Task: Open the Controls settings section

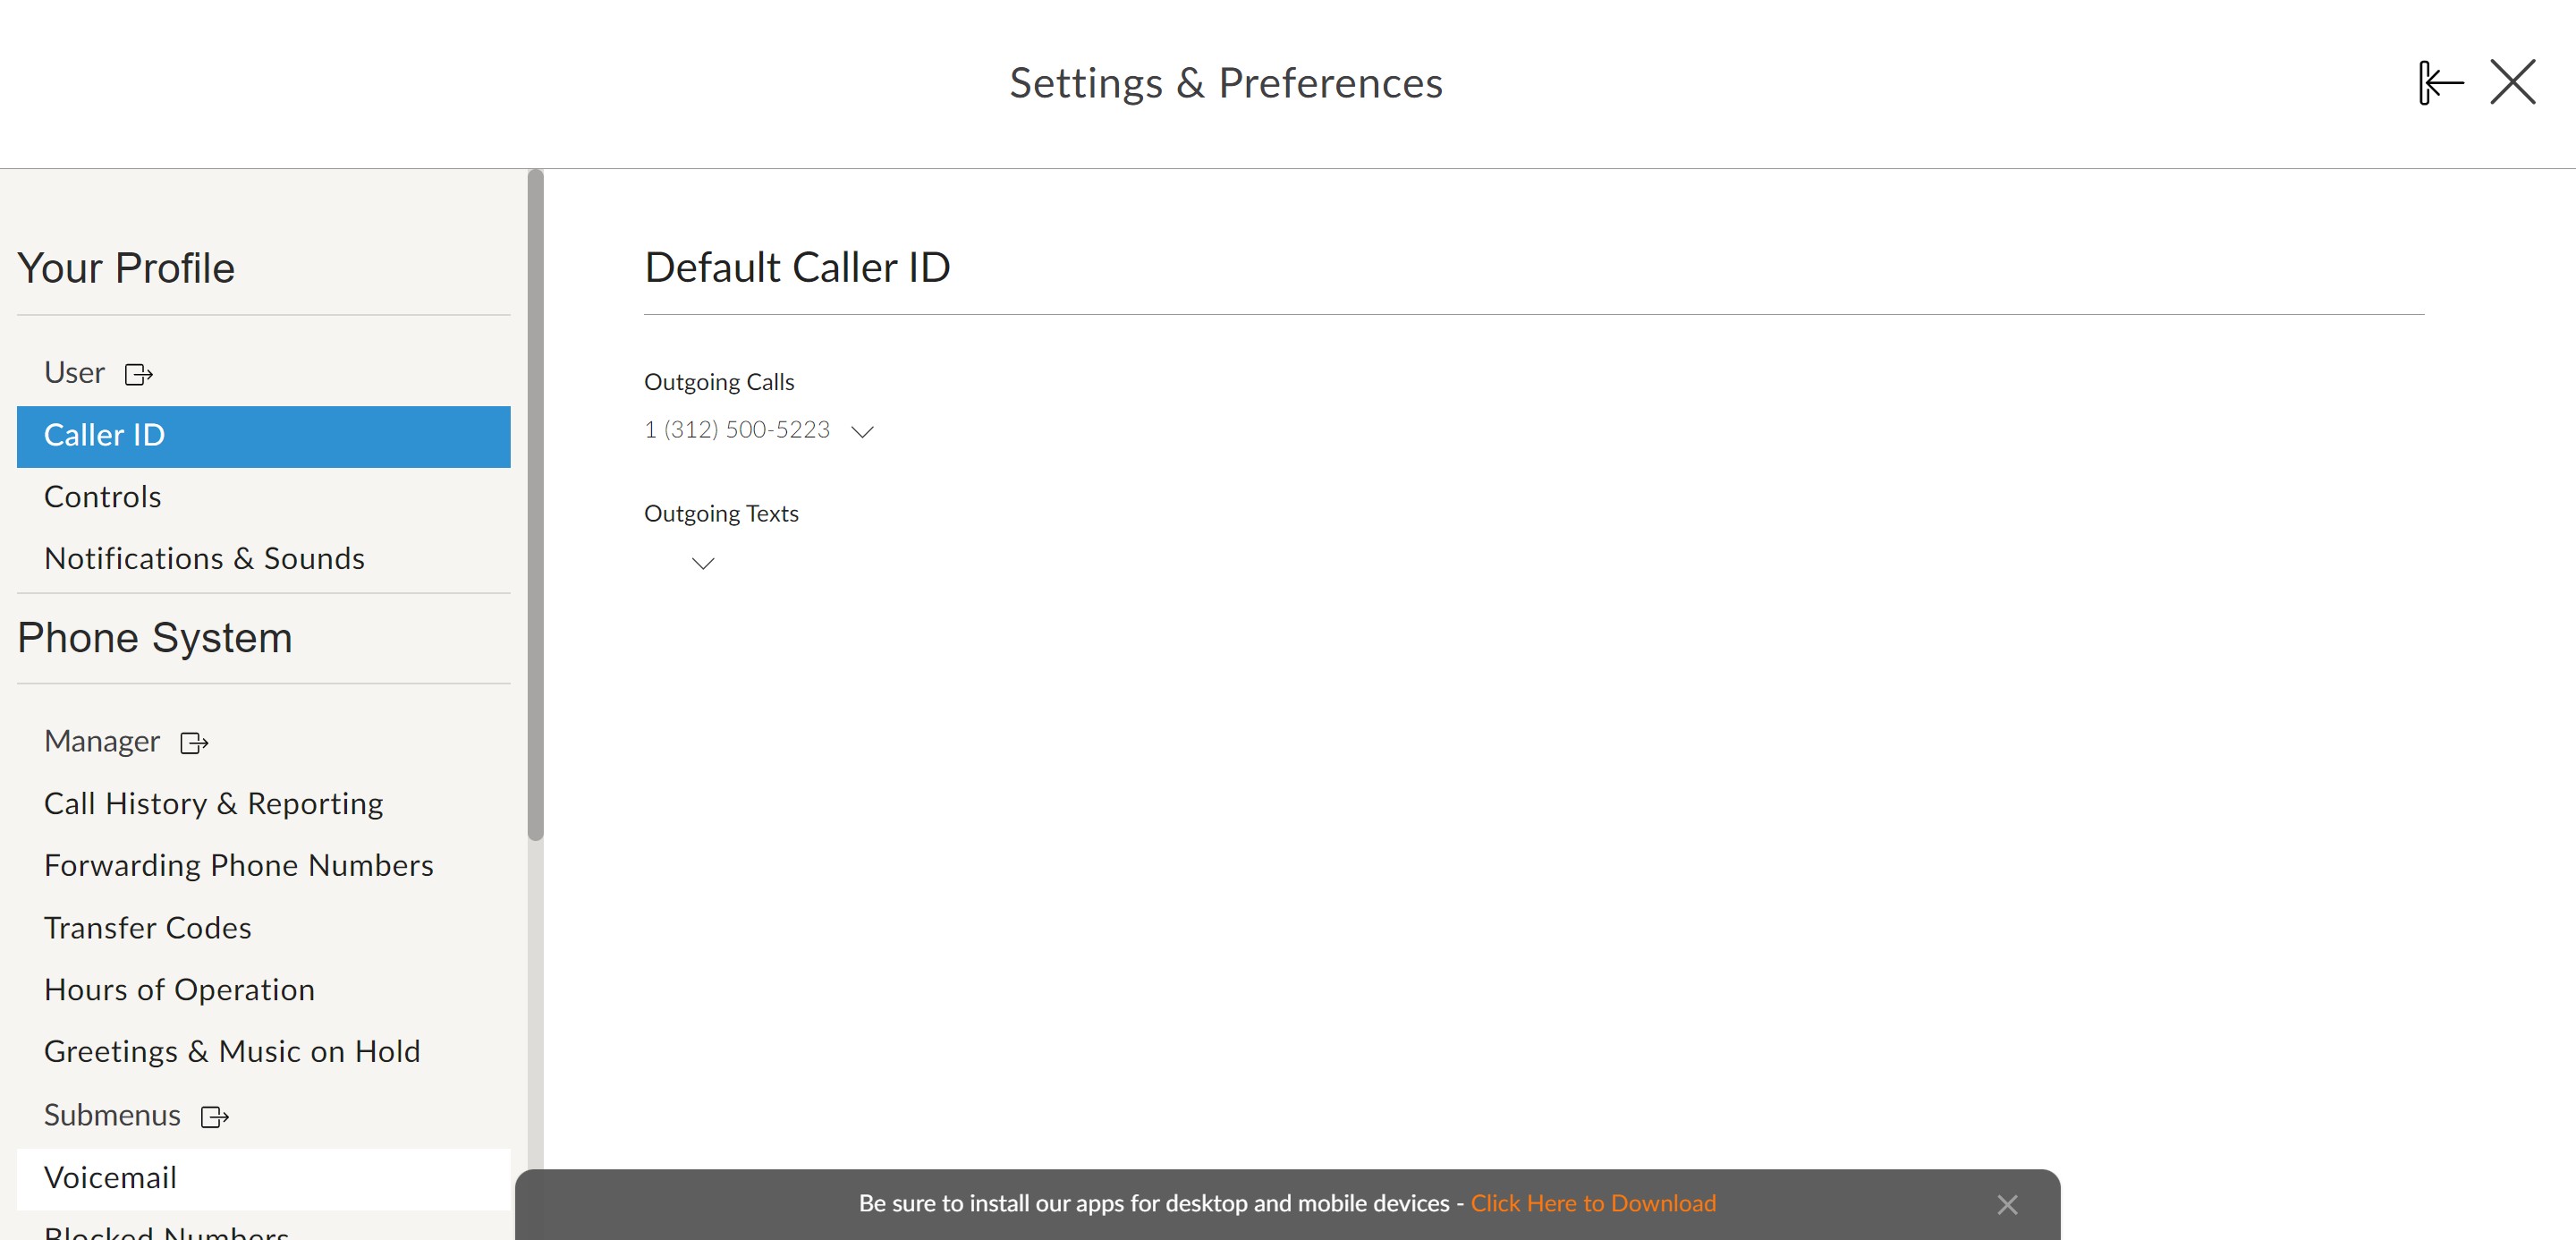Action: (x=102, y=498)
